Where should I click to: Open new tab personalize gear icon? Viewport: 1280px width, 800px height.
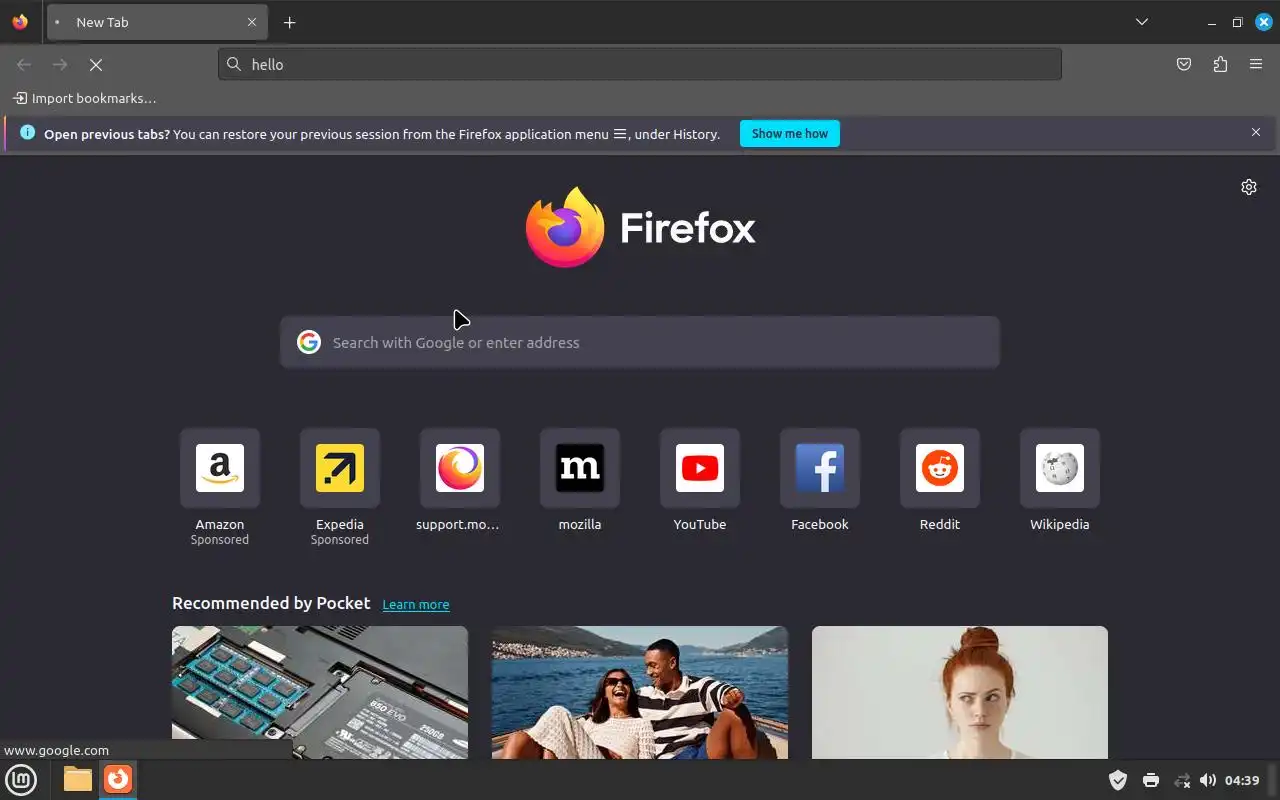[1249, 187]
